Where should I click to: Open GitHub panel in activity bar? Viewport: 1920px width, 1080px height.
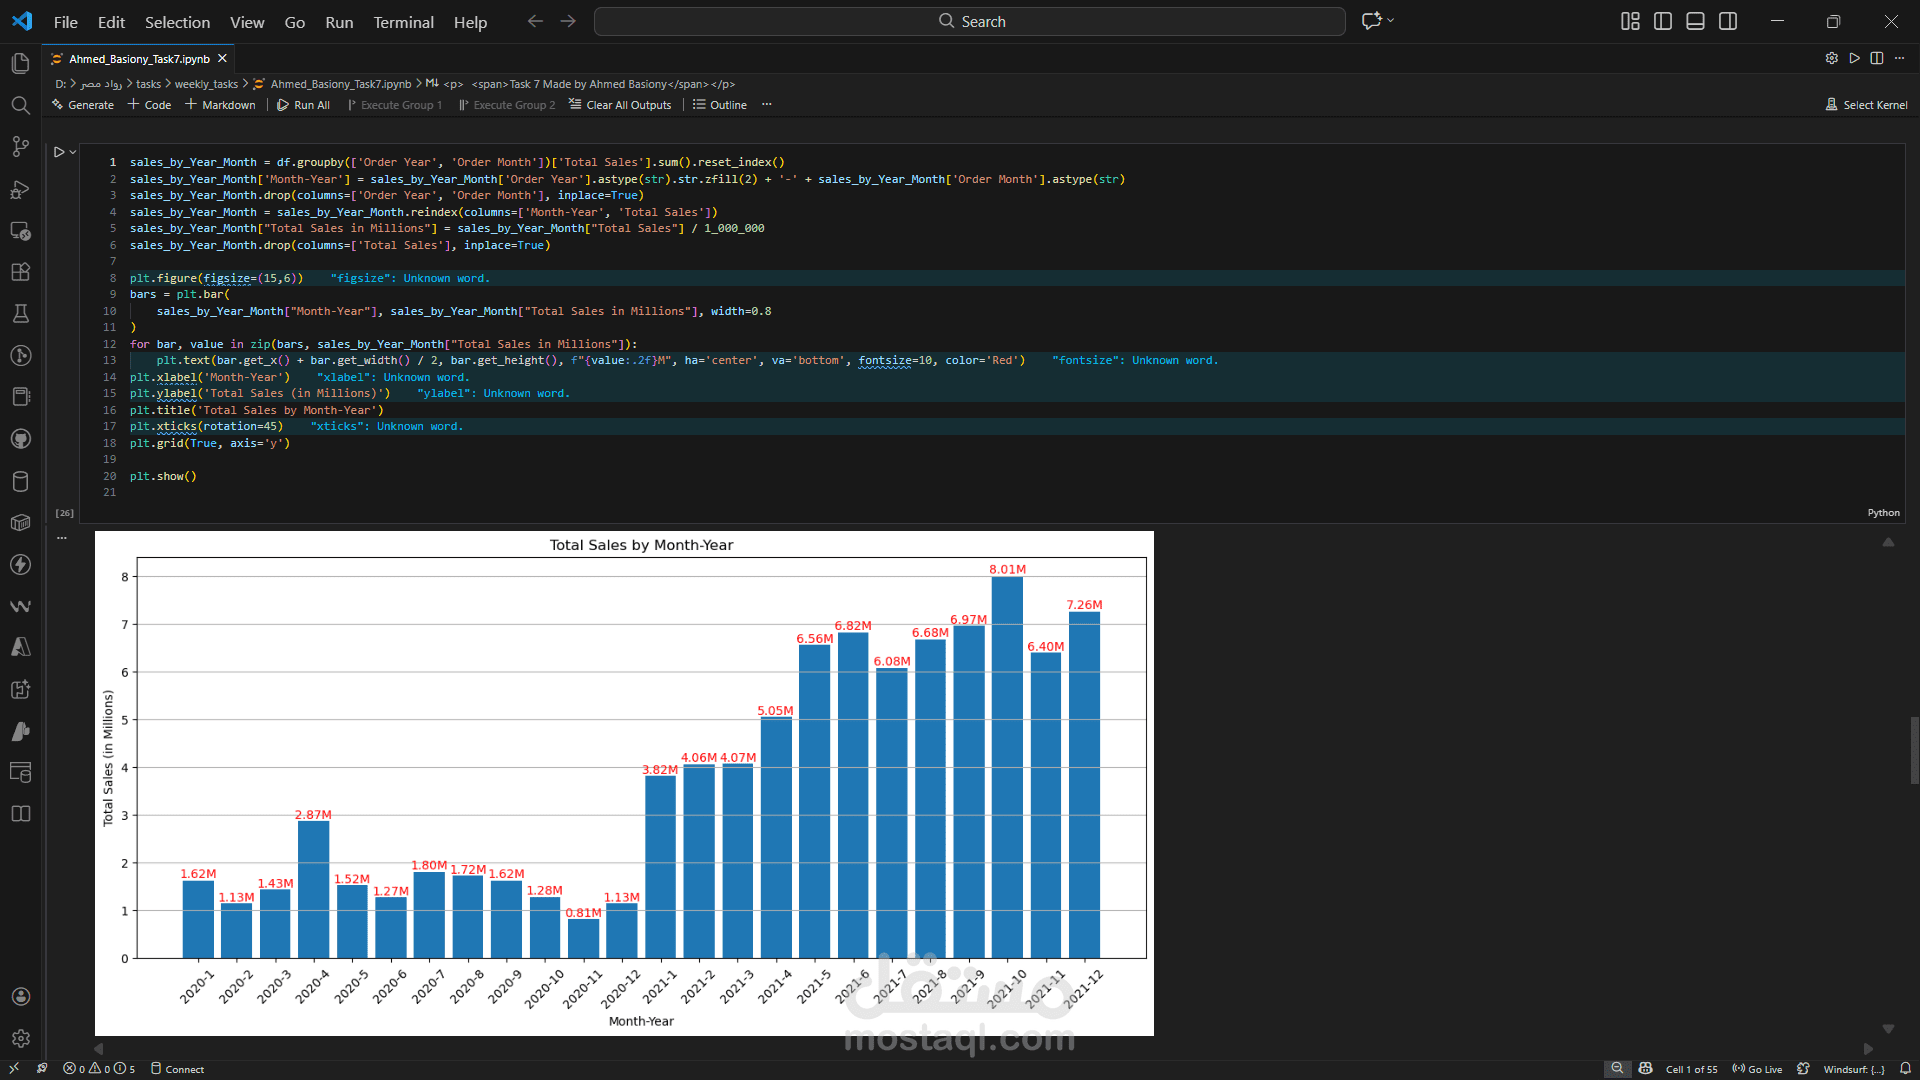coord(20,439)
